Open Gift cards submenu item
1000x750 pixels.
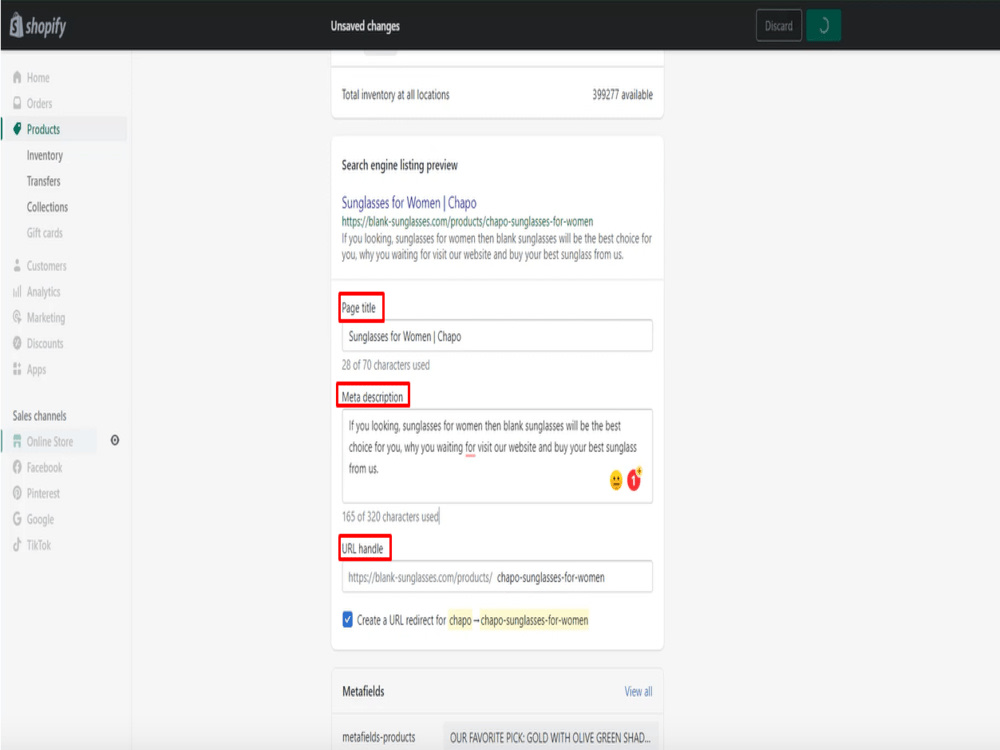pos(45,232)
